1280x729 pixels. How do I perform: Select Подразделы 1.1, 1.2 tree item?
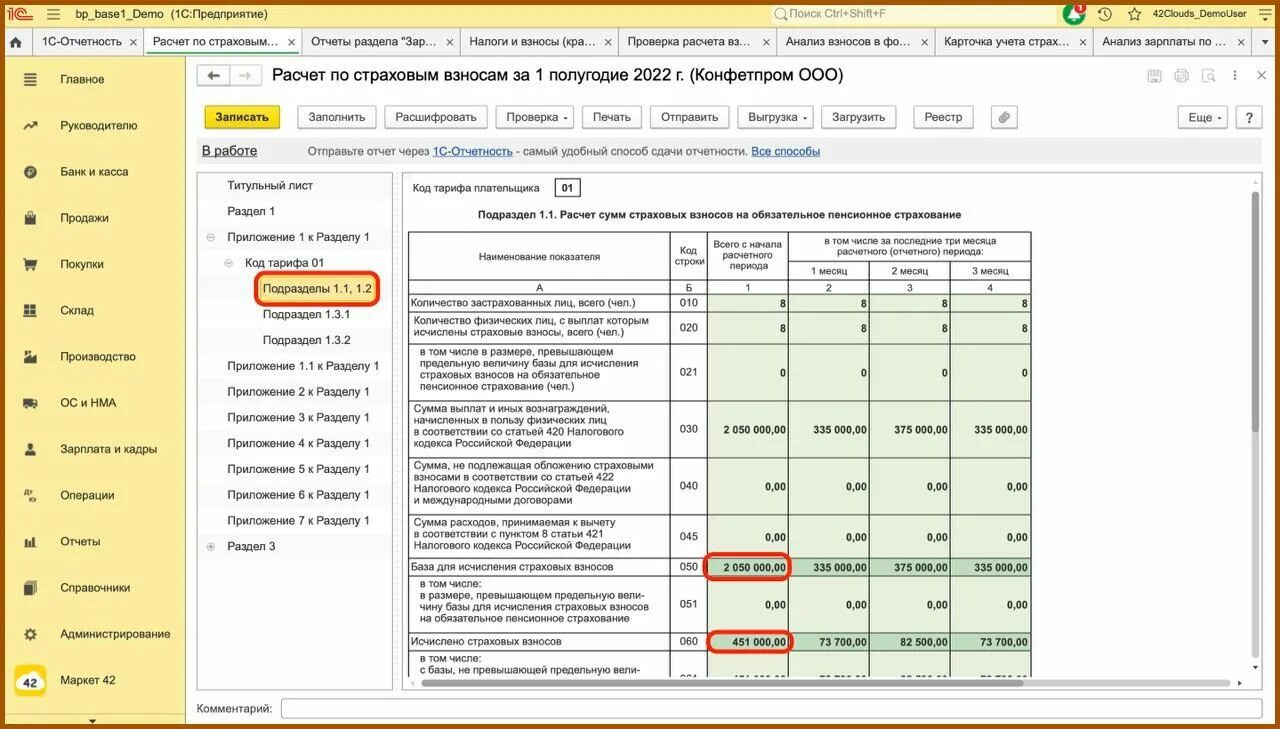317,289
